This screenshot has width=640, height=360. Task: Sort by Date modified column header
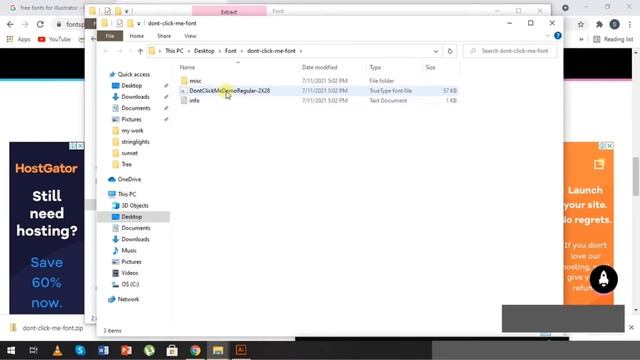point(320,67)
